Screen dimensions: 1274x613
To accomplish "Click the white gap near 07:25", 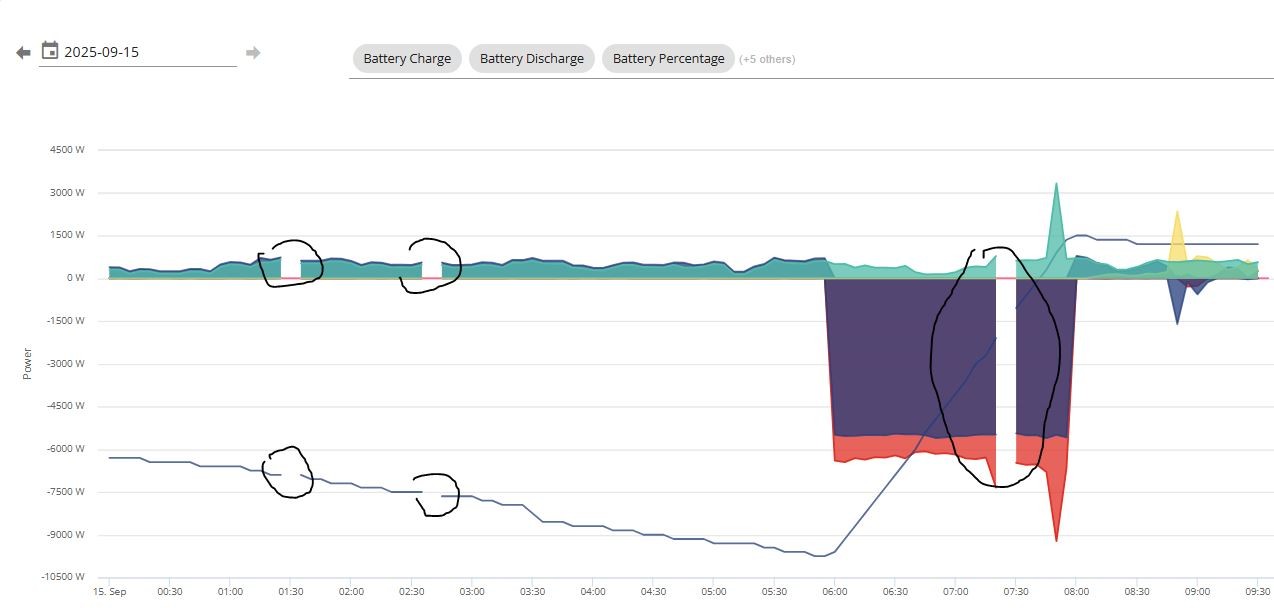I will coord(1006,370).
